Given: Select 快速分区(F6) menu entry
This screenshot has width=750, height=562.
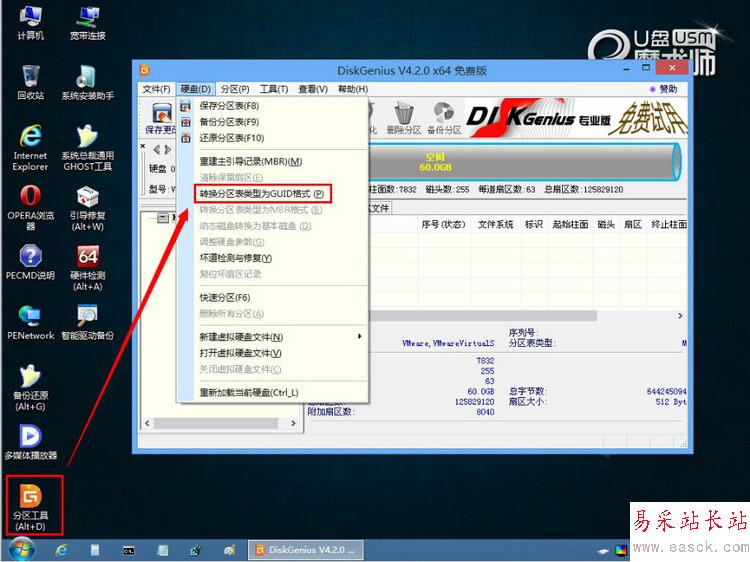Looking at the screenshot, I should [225, 298].
